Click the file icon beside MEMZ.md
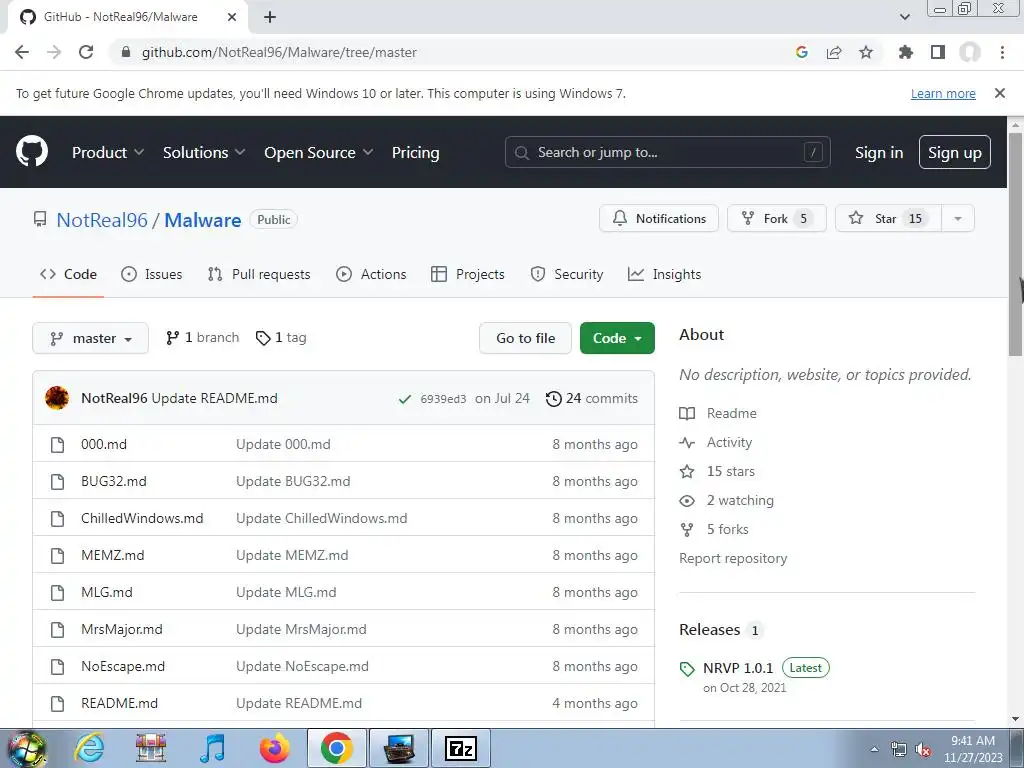 click(57, 556)
